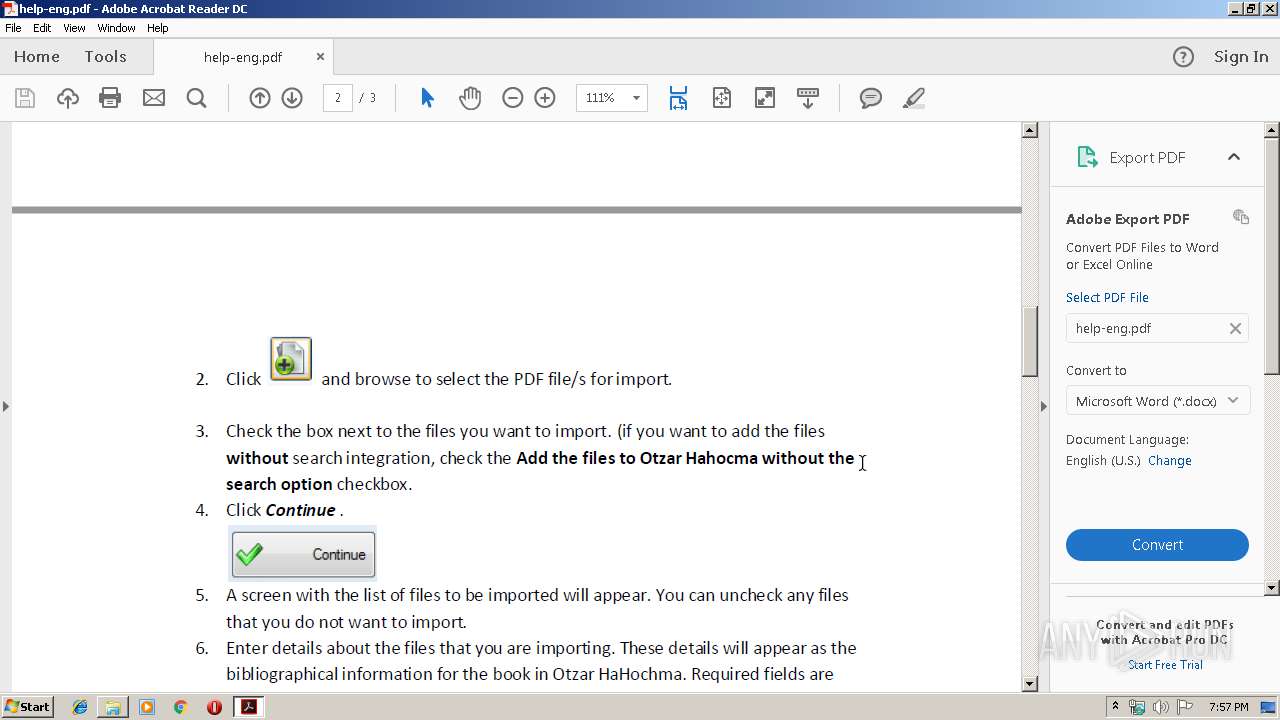Open the zoom level 111% dropdown
Screen dimensions: 1280x720
pyautogui.click(x=636, y=98)
